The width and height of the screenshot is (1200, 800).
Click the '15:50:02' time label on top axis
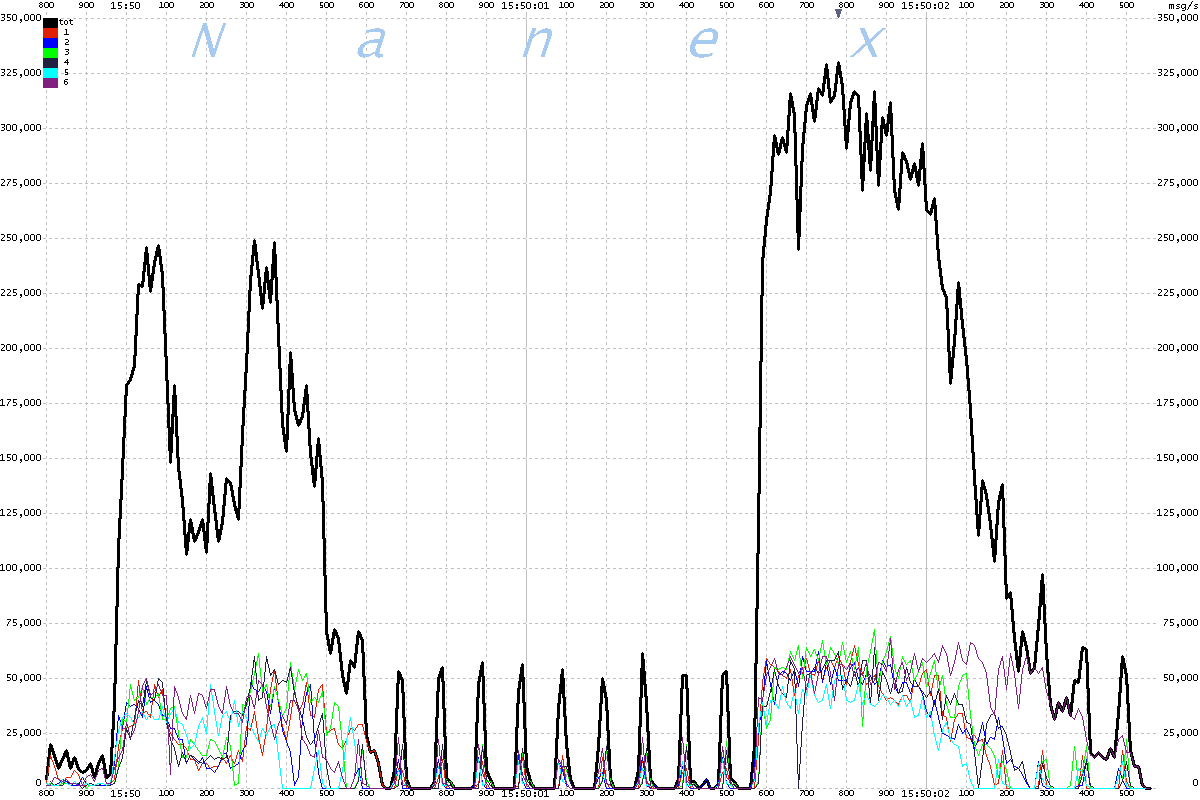[x=926, y=5]
